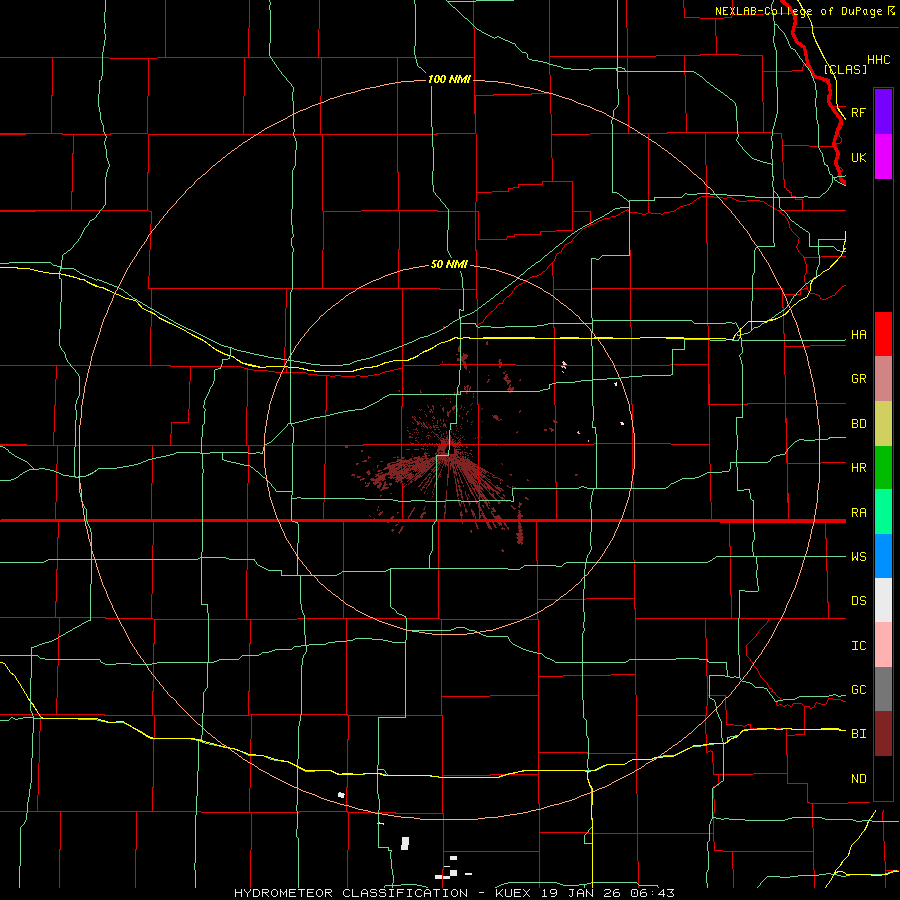
Task: Click the 19 JAN 26 date text
Action: [582, 893]
